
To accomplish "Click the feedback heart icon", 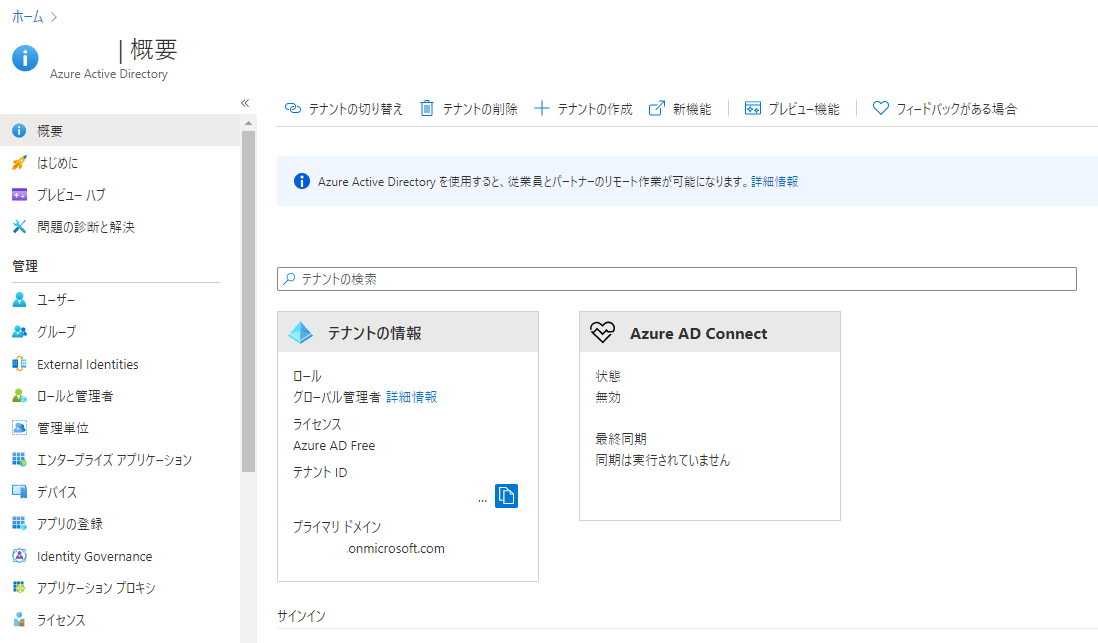I will coord(880,109).
